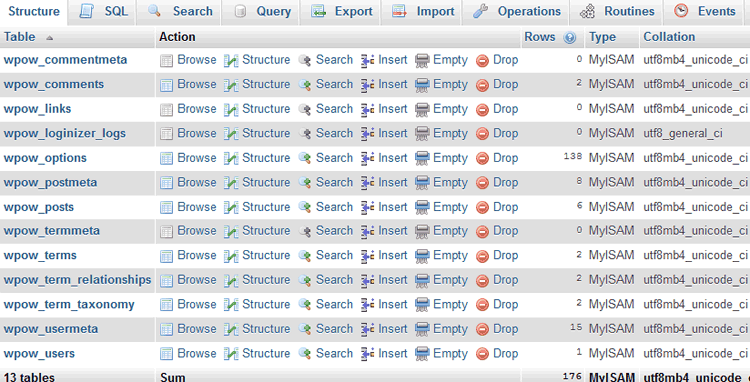Viewport: 750px width, 382px height.
Task: Open the wpow_posts table link
Action: [39, 207]
